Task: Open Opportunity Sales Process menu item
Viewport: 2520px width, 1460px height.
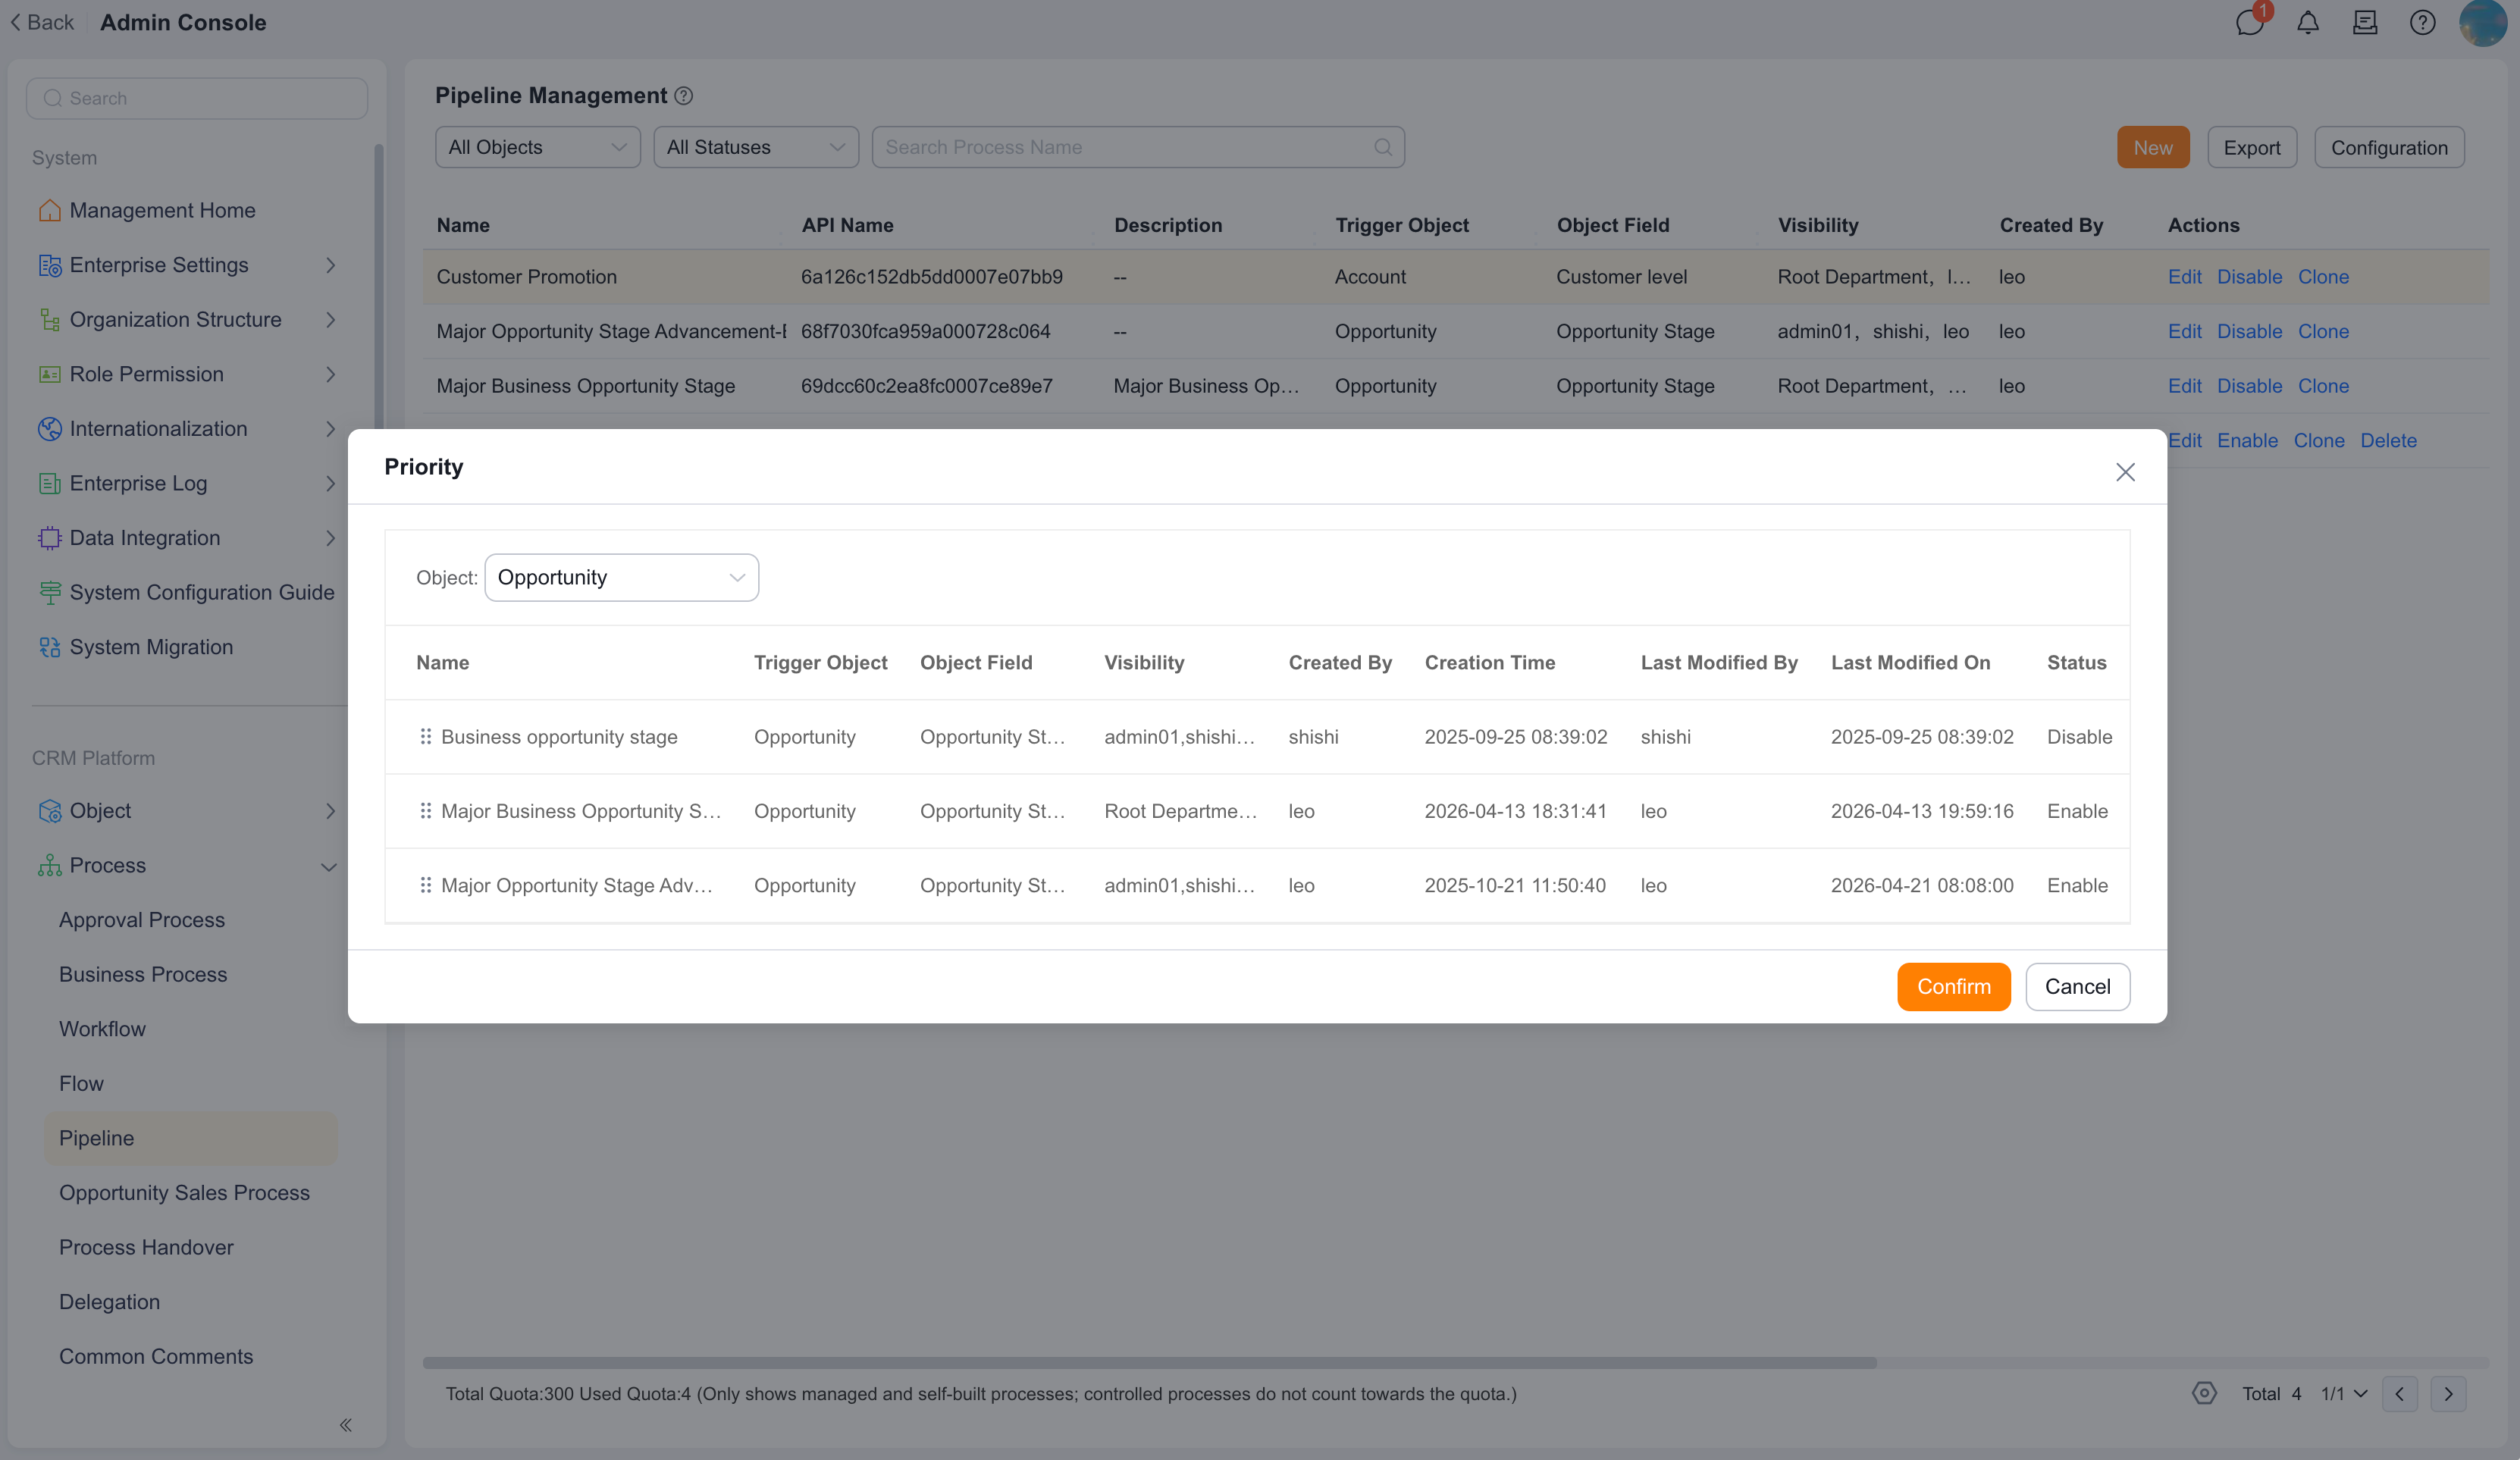Action: pos(184,1192)
